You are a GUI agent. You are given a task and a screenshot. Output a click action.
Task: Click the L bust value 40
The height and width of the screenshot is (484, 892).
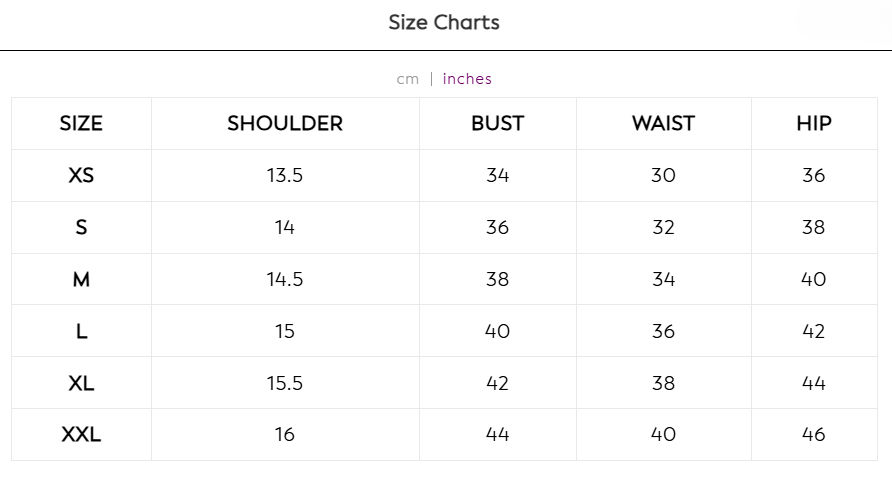click(497, 331)
